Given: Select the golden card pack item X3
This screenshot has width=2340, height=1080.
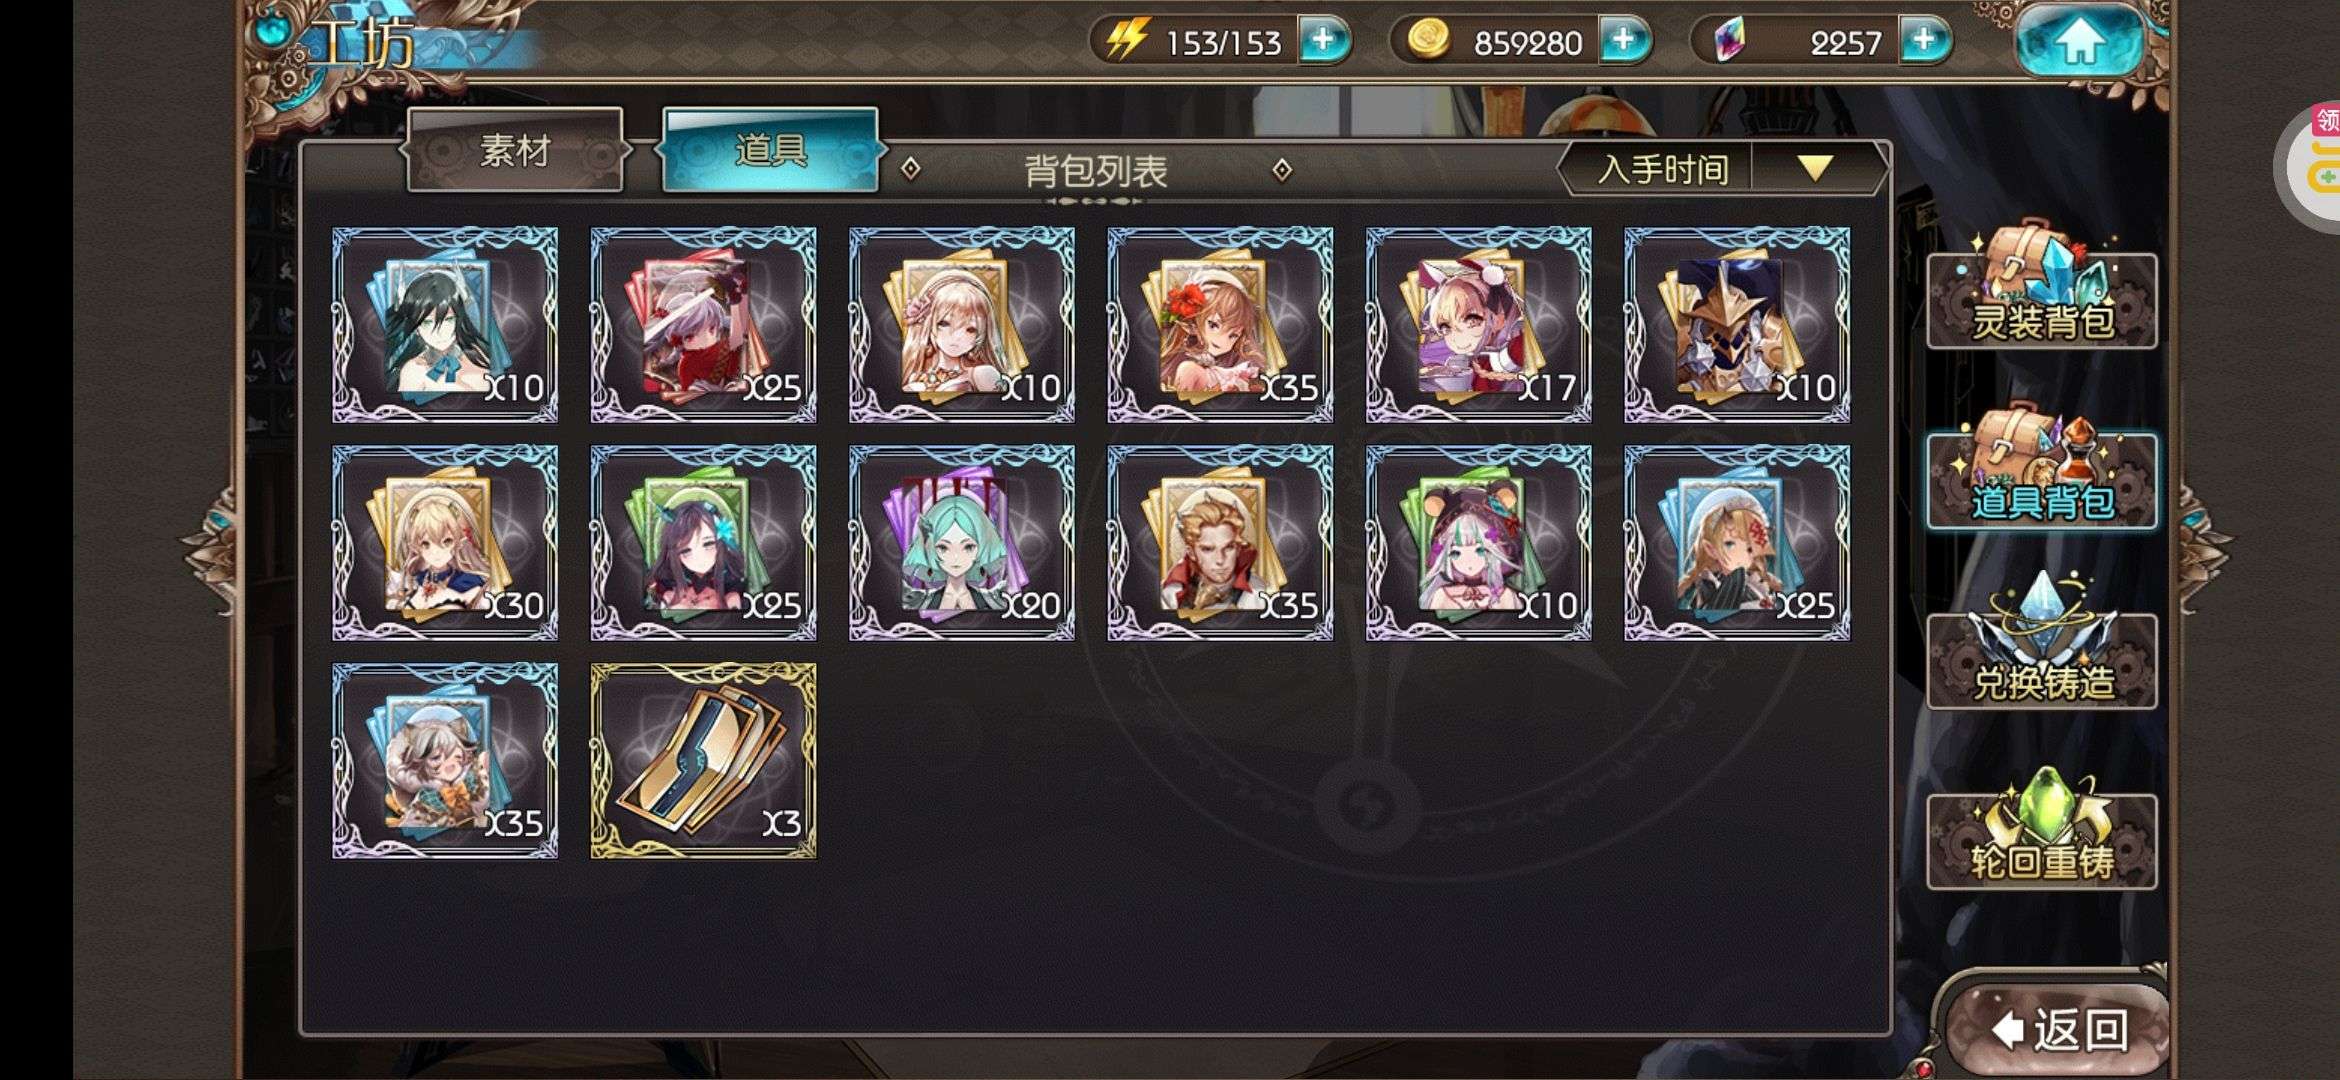Looking at the screenshot, I should pos(703,760).
